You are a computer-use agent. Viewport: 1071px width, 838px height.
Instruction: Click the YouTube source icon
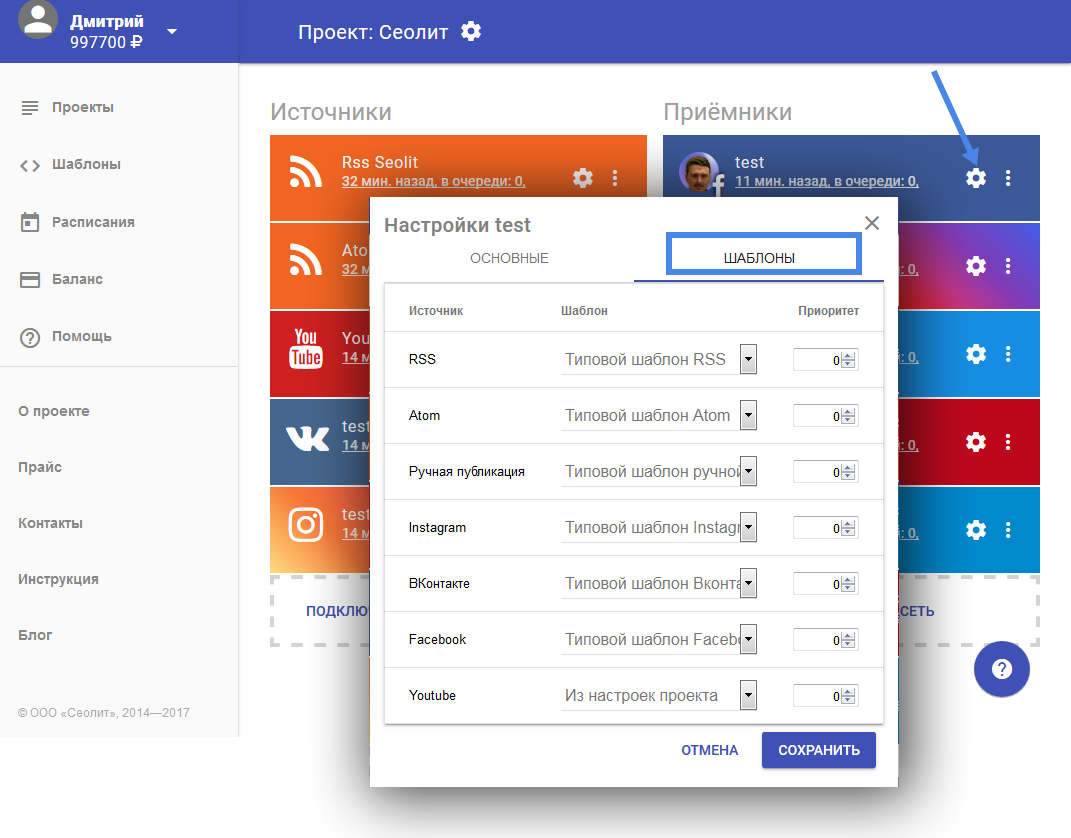[306, 348]
